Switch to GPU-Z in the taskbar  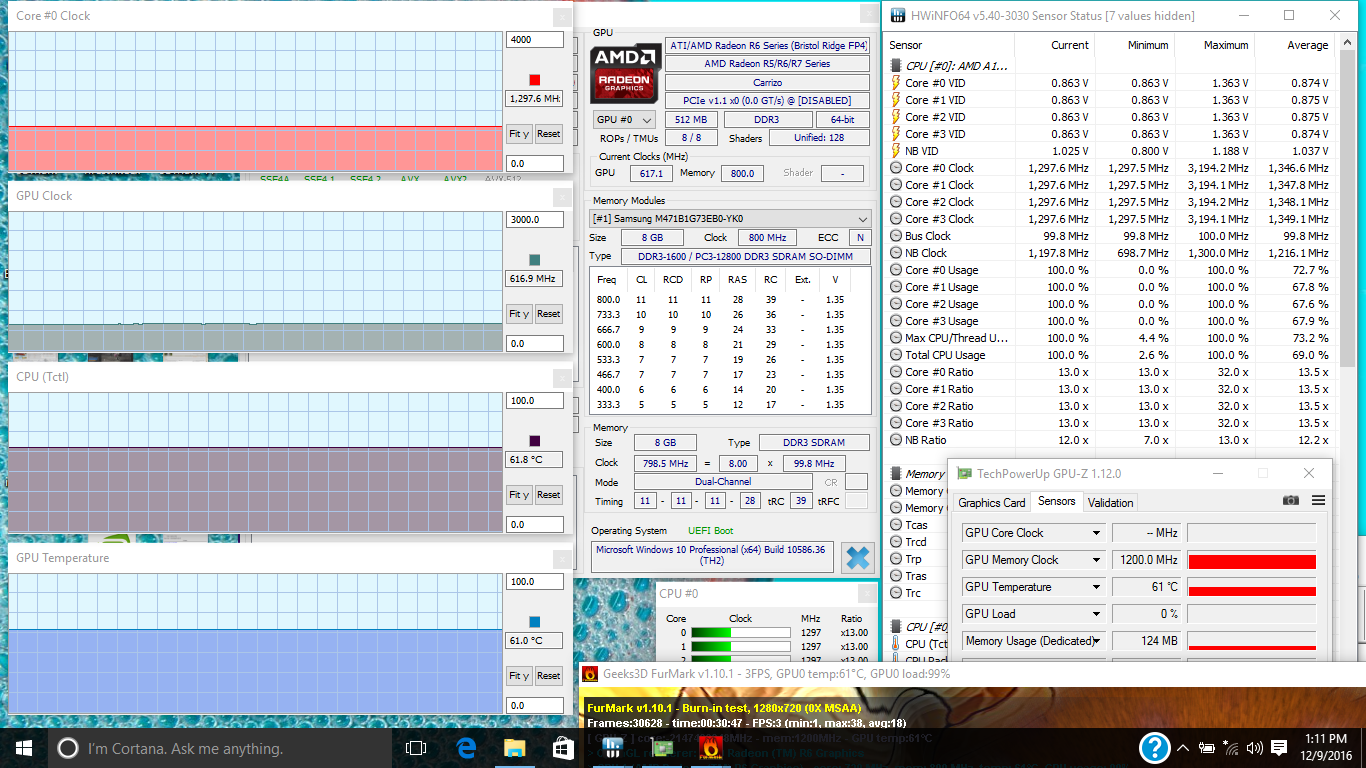point(661,748)
